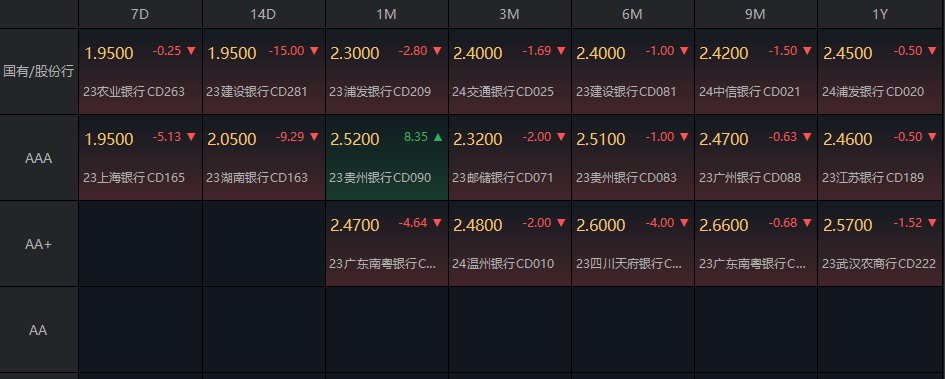Open 23农业银行CD263 bond link
Viewport: 945px width, 379px height.
pos(134,92)
